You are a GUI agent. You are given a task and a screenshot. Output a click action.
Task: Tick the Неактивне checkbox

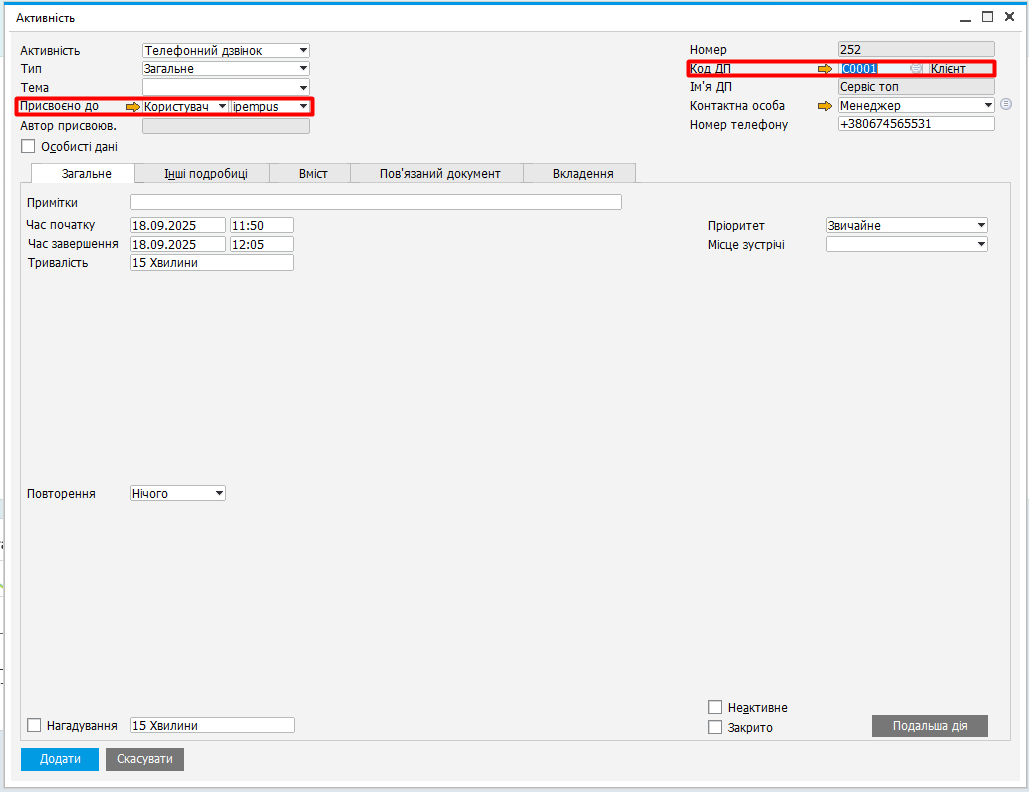[715, 708]
